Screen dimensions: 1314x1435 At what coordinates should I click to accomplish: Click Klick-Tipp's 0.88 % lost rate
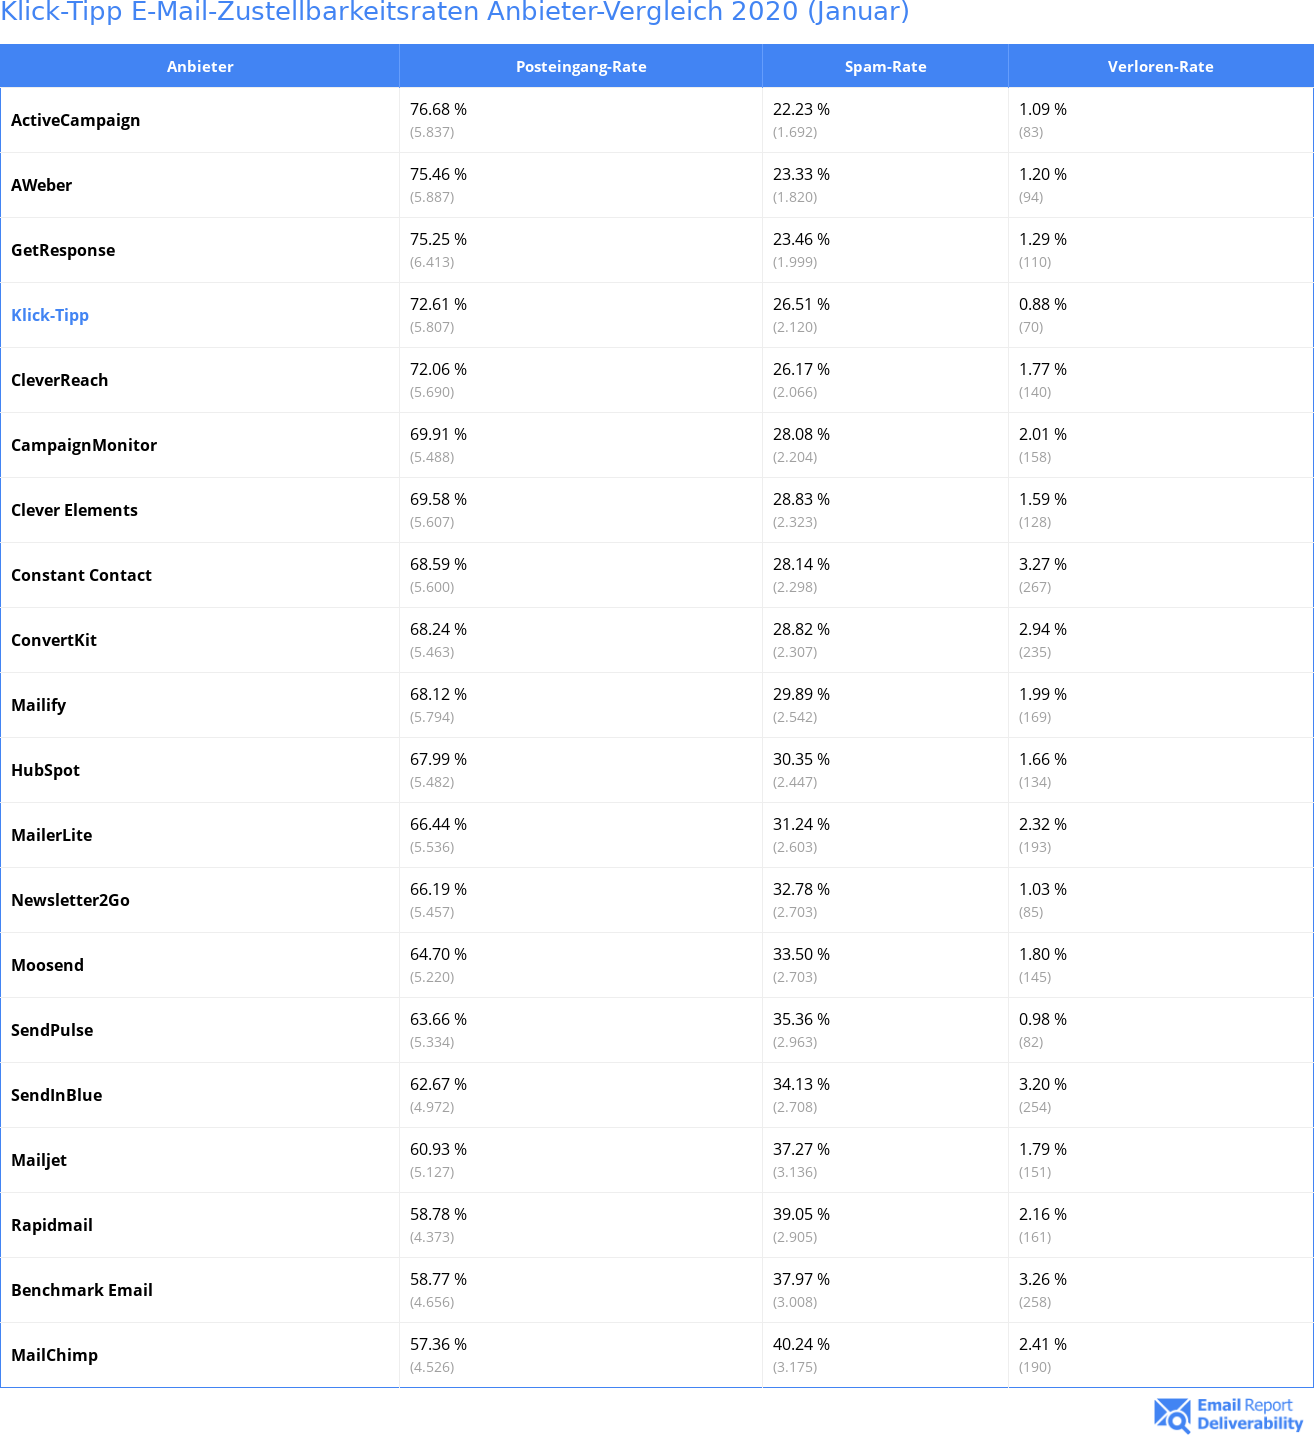coord(1043,304)
